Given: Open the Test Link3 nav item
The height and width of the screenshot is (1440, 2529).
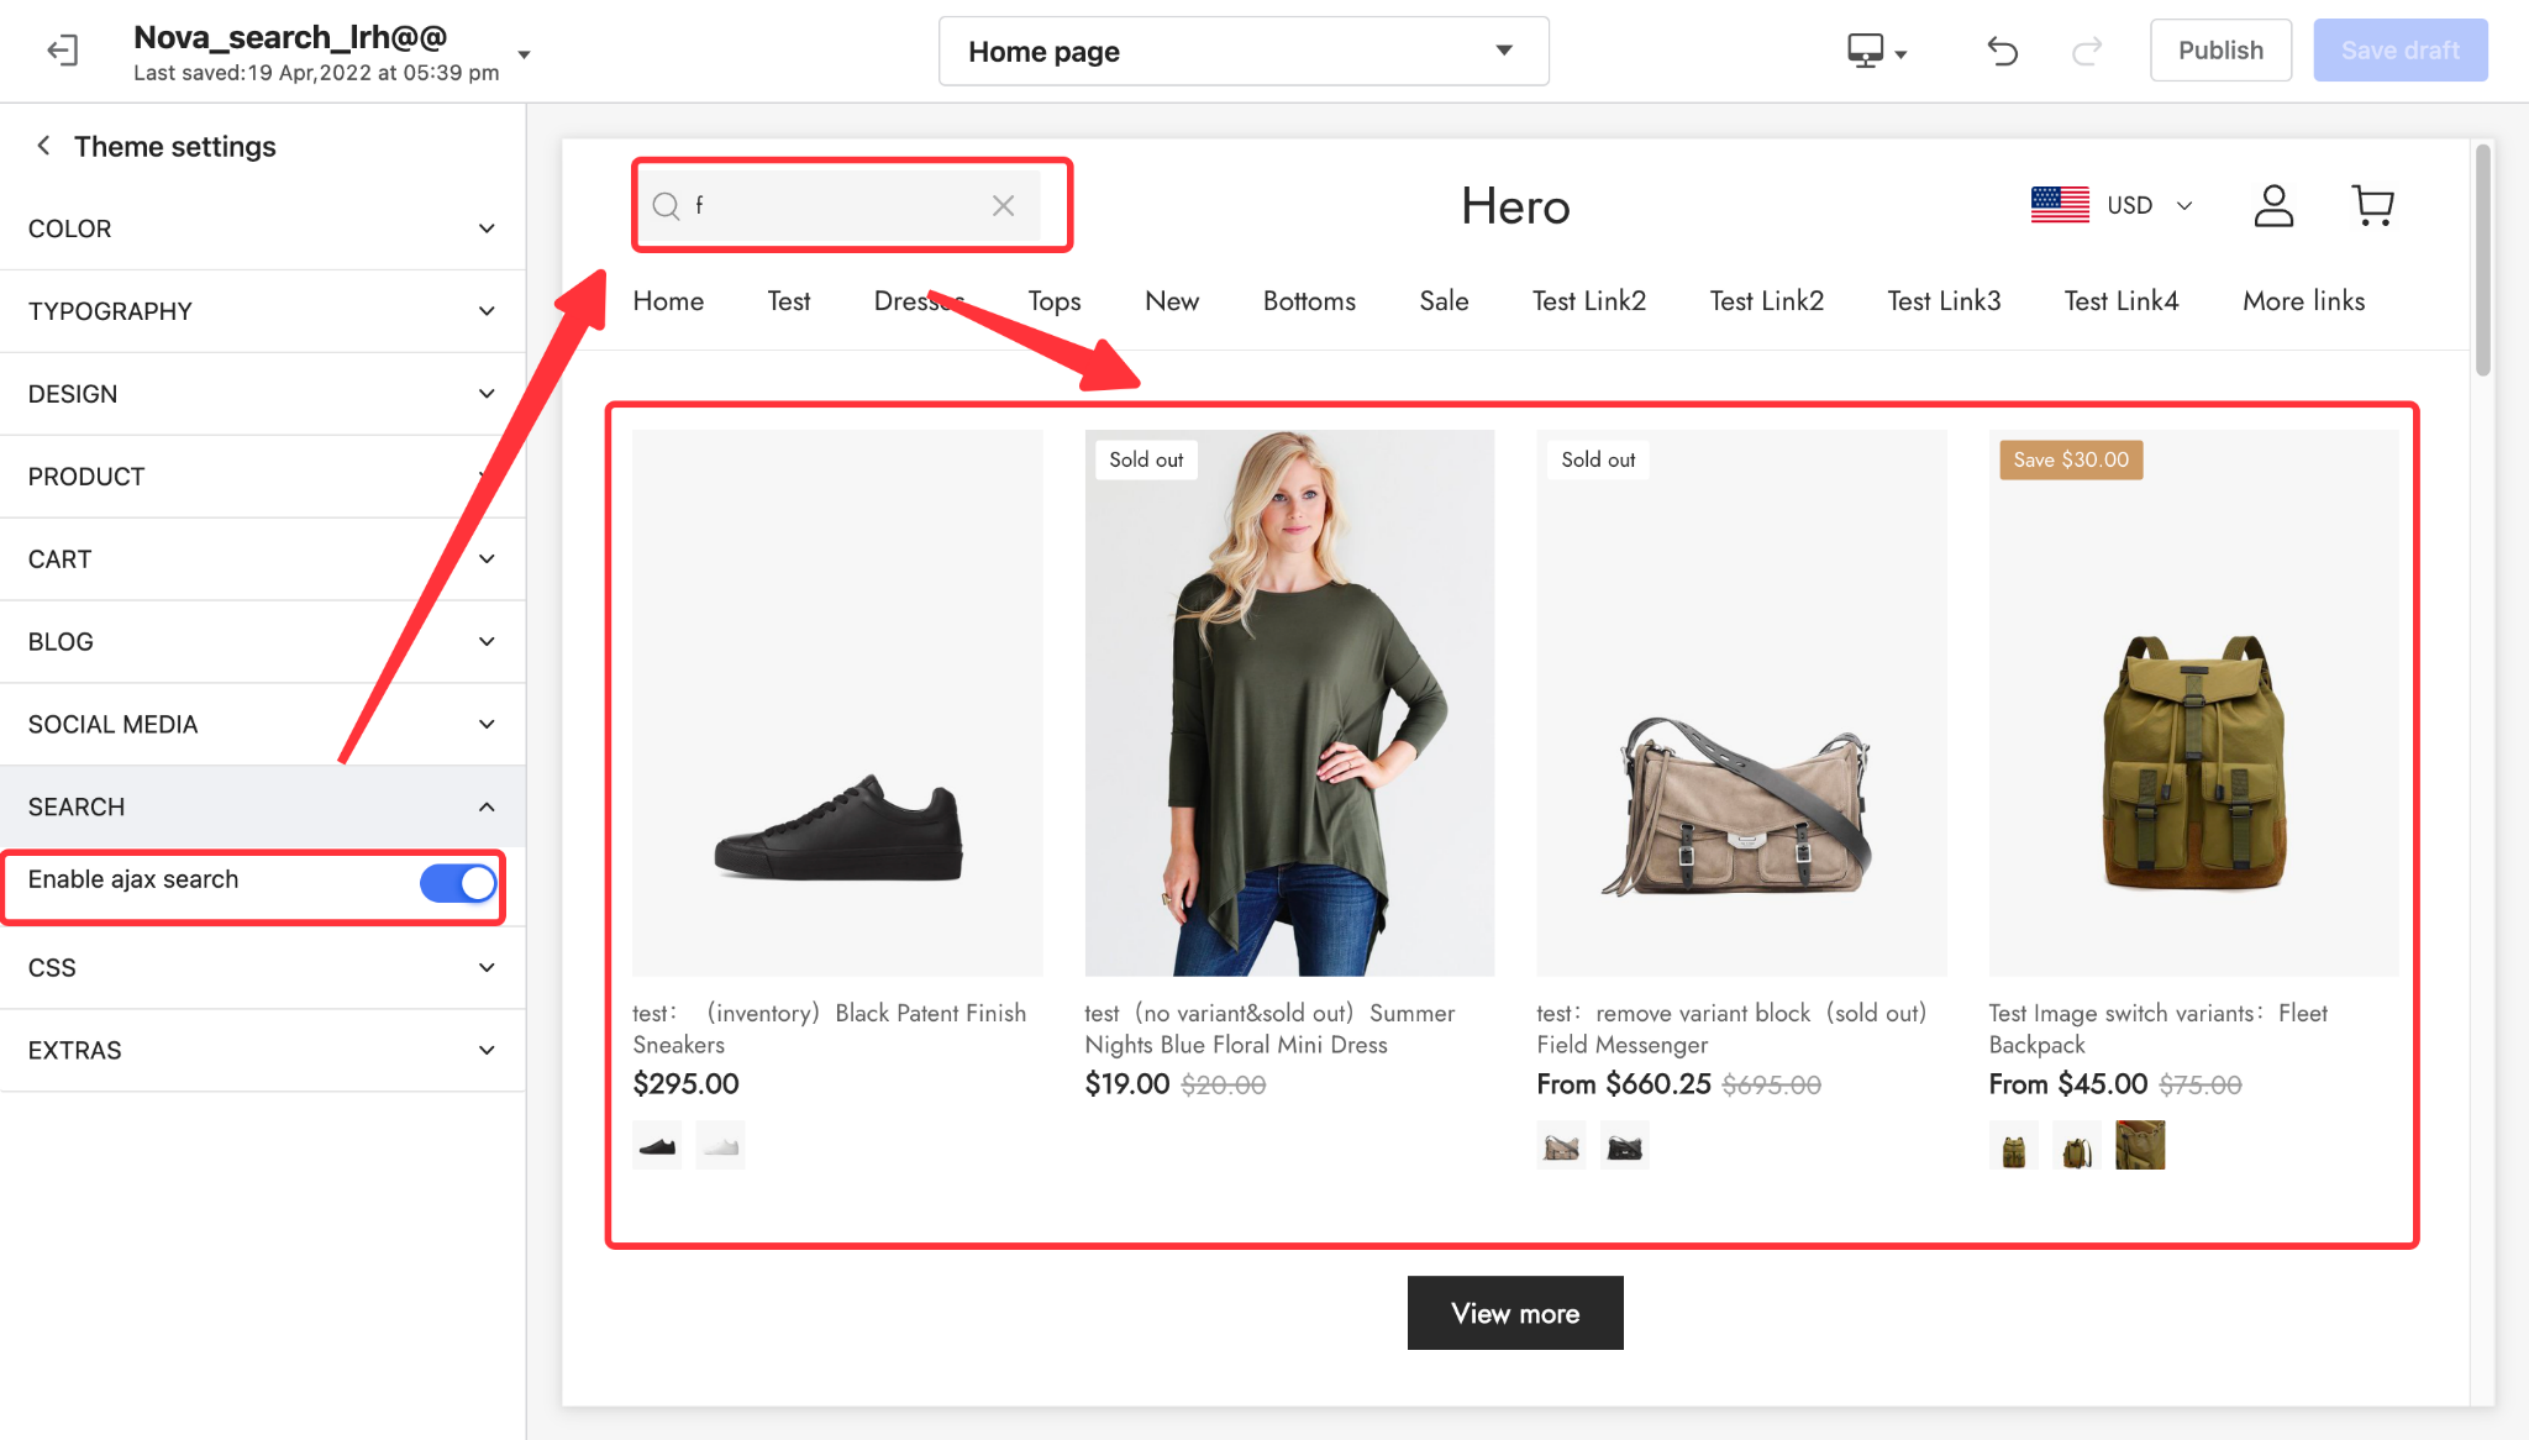Looking at the screenshot, I should coord(1944,301).
